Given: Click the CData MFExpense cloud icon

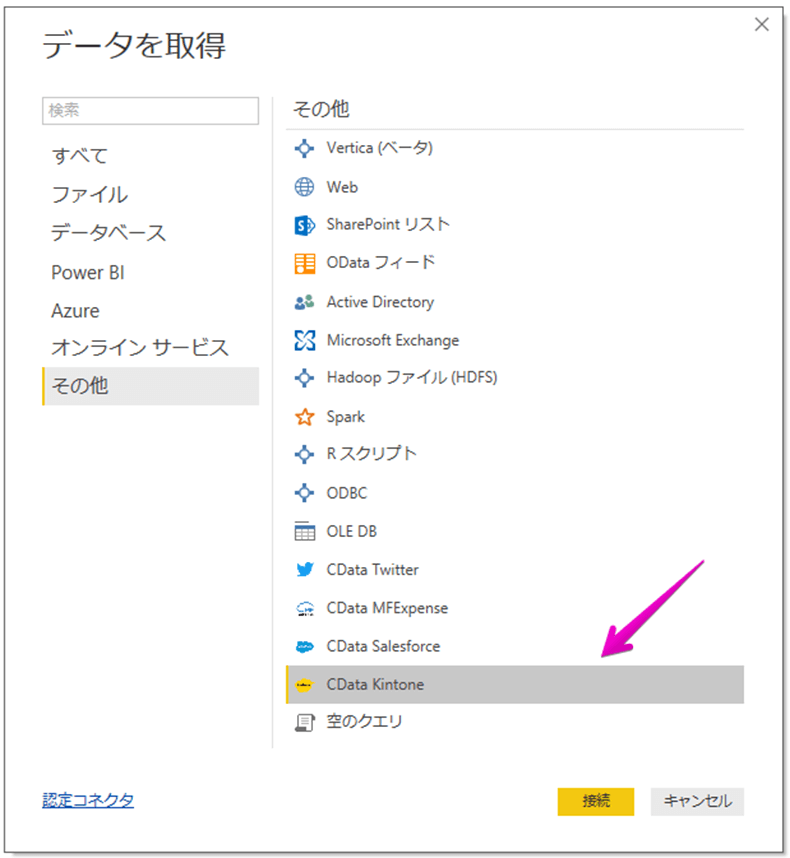Looking at the screenshot, I should click(x=305, y=608).
